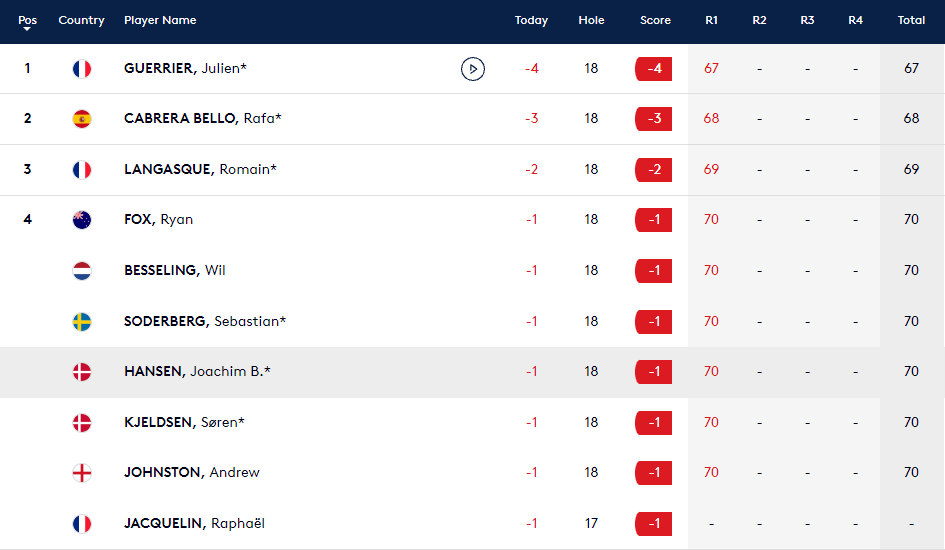Click the Spain flag beside Cabrera Bello
The width and height of the screenshot is (945, 550).
pyautogui.click(x=82, y=119)
